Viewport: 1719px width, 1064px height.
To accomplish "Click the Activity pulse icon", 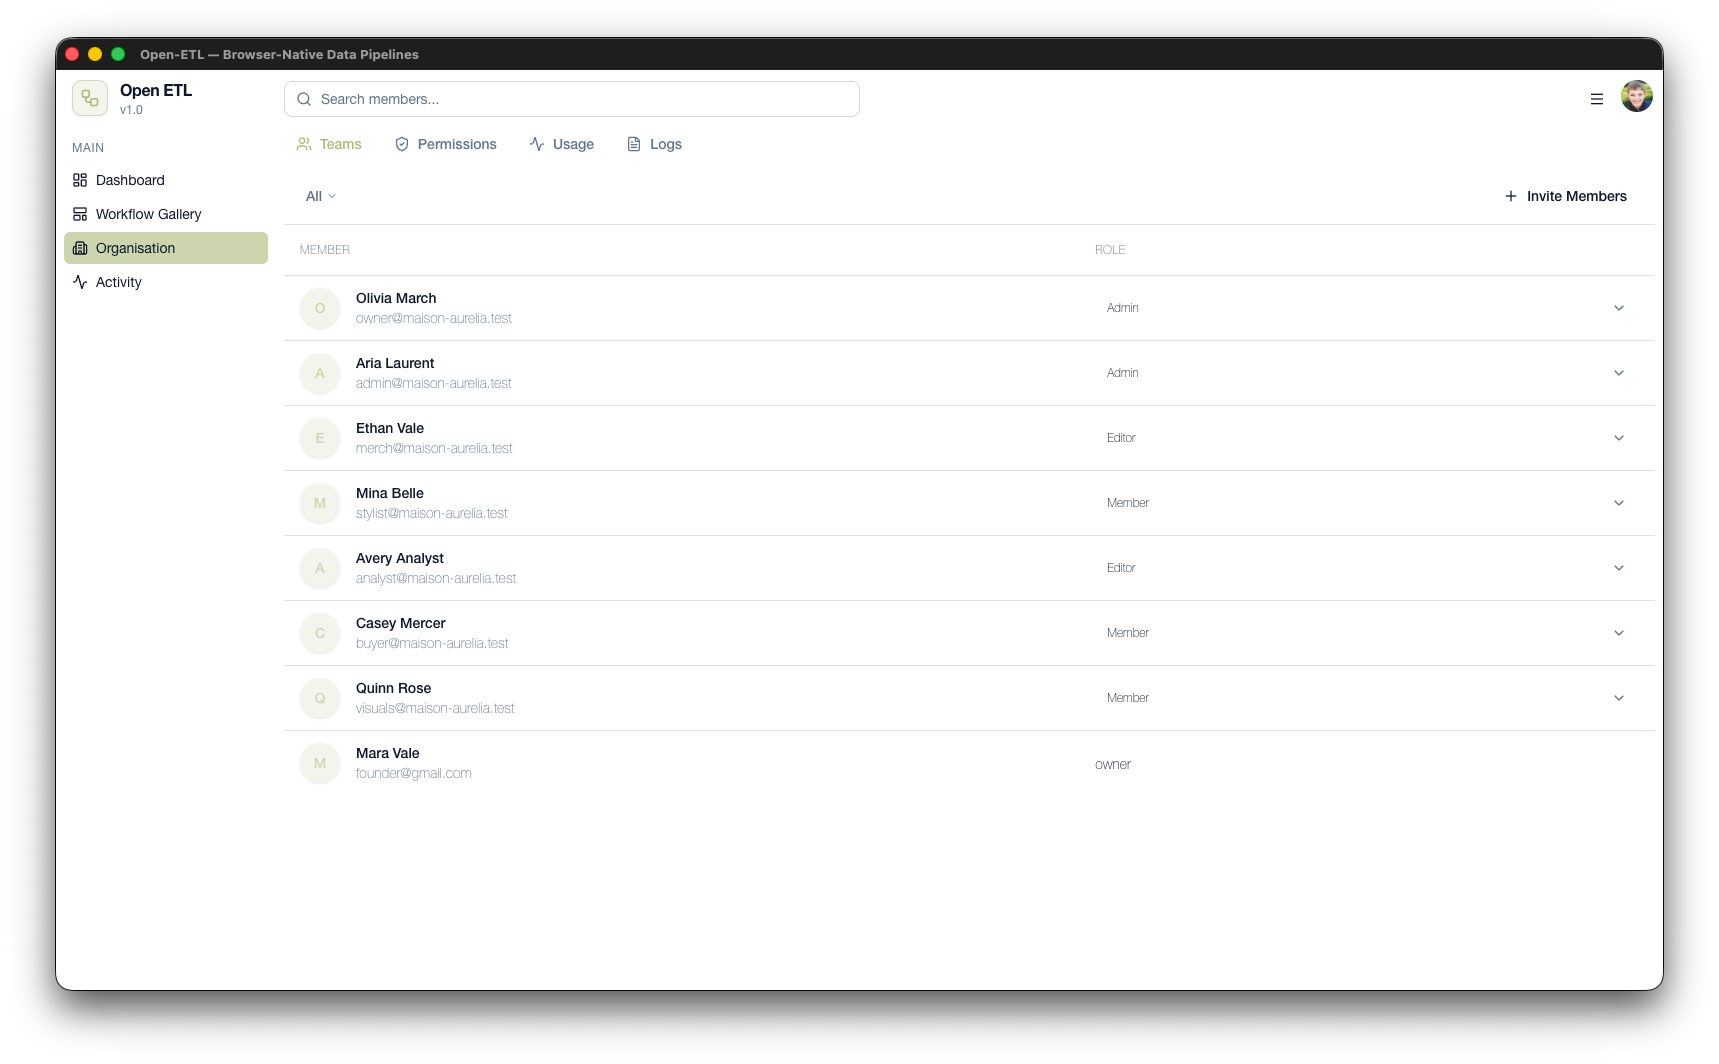I will coord(80,282).
